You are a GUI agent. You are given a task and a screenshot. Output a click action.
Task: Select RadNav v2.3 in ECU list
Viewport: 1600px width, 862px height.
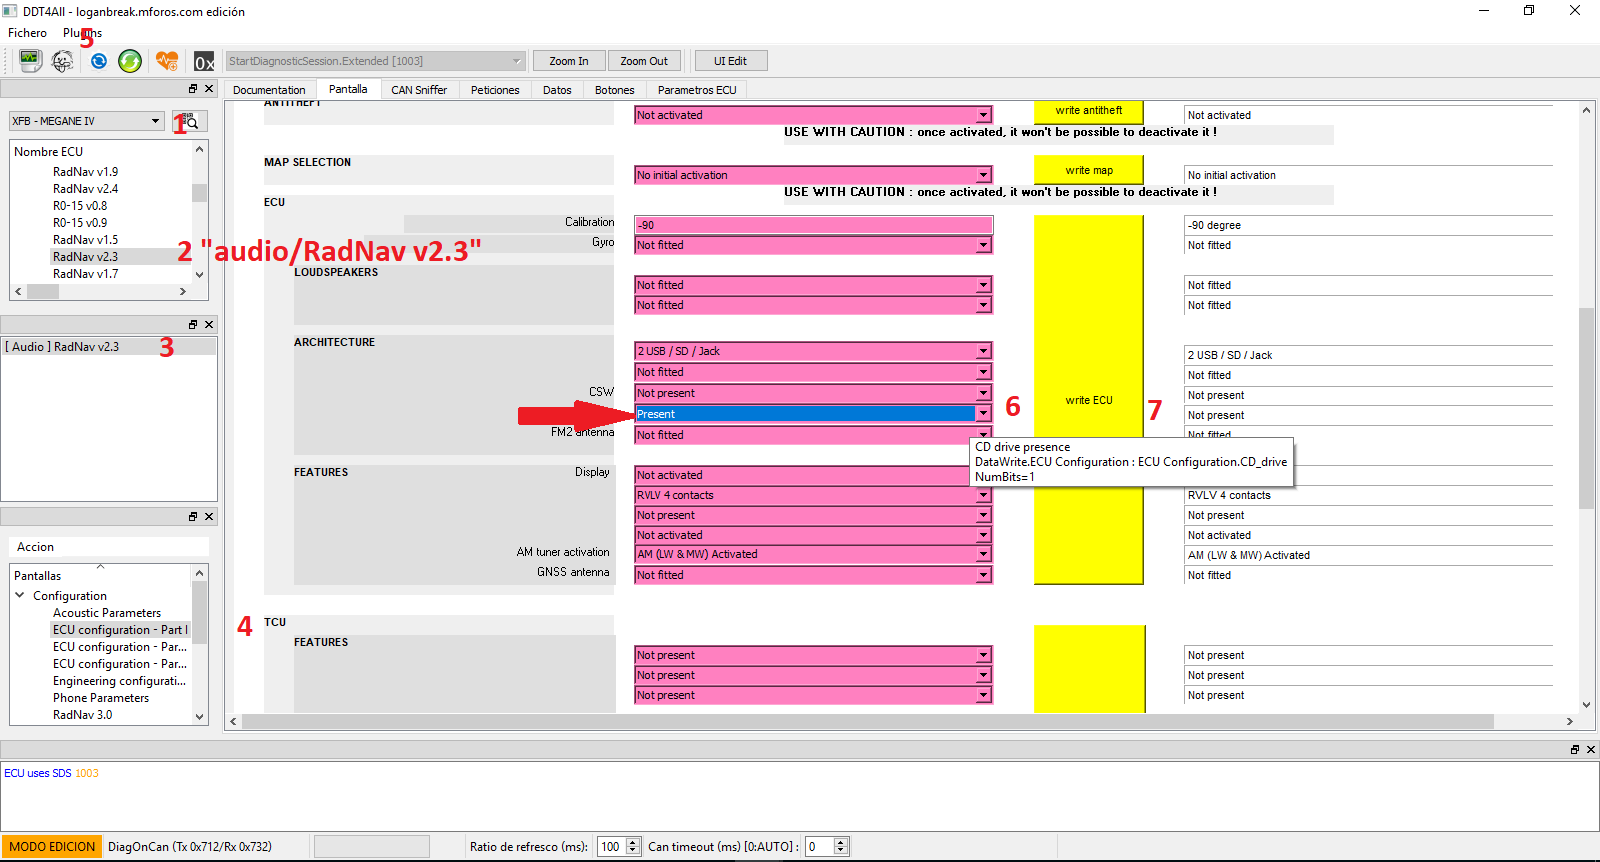(x=85, y=257)
